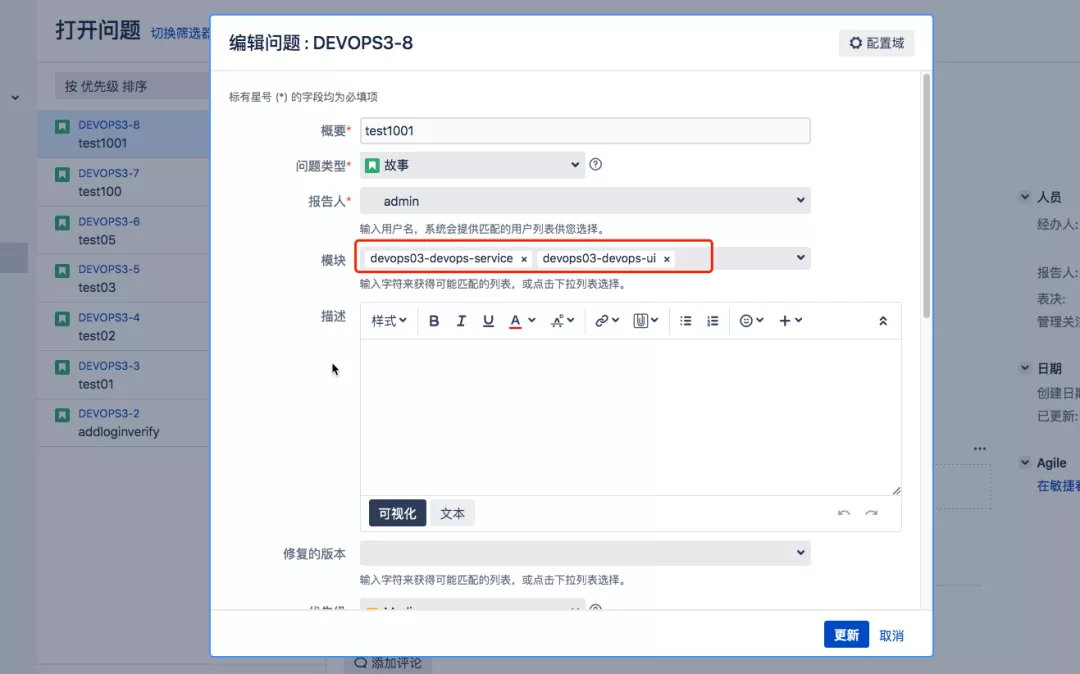This screenshot has width=1080, height=674.
Task: Click 切换筛选器 switch filter link
Action: [x=180, y=33]
